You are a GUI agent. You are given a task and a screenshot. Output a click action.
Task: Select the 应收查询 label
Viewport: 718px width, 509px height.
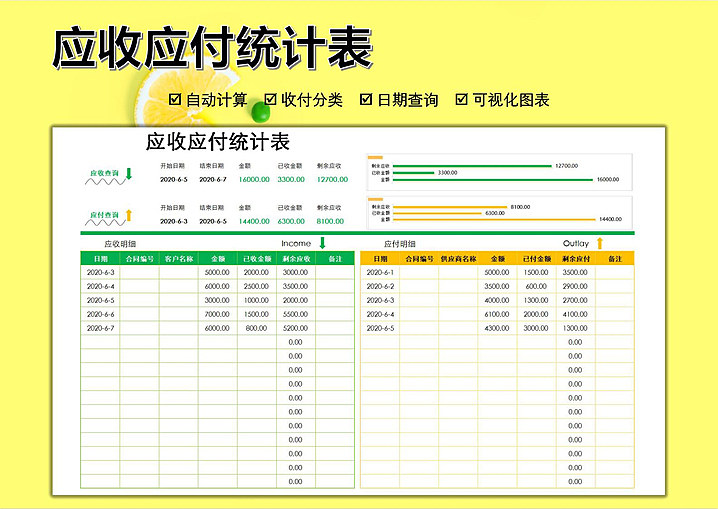pos(104,173)
